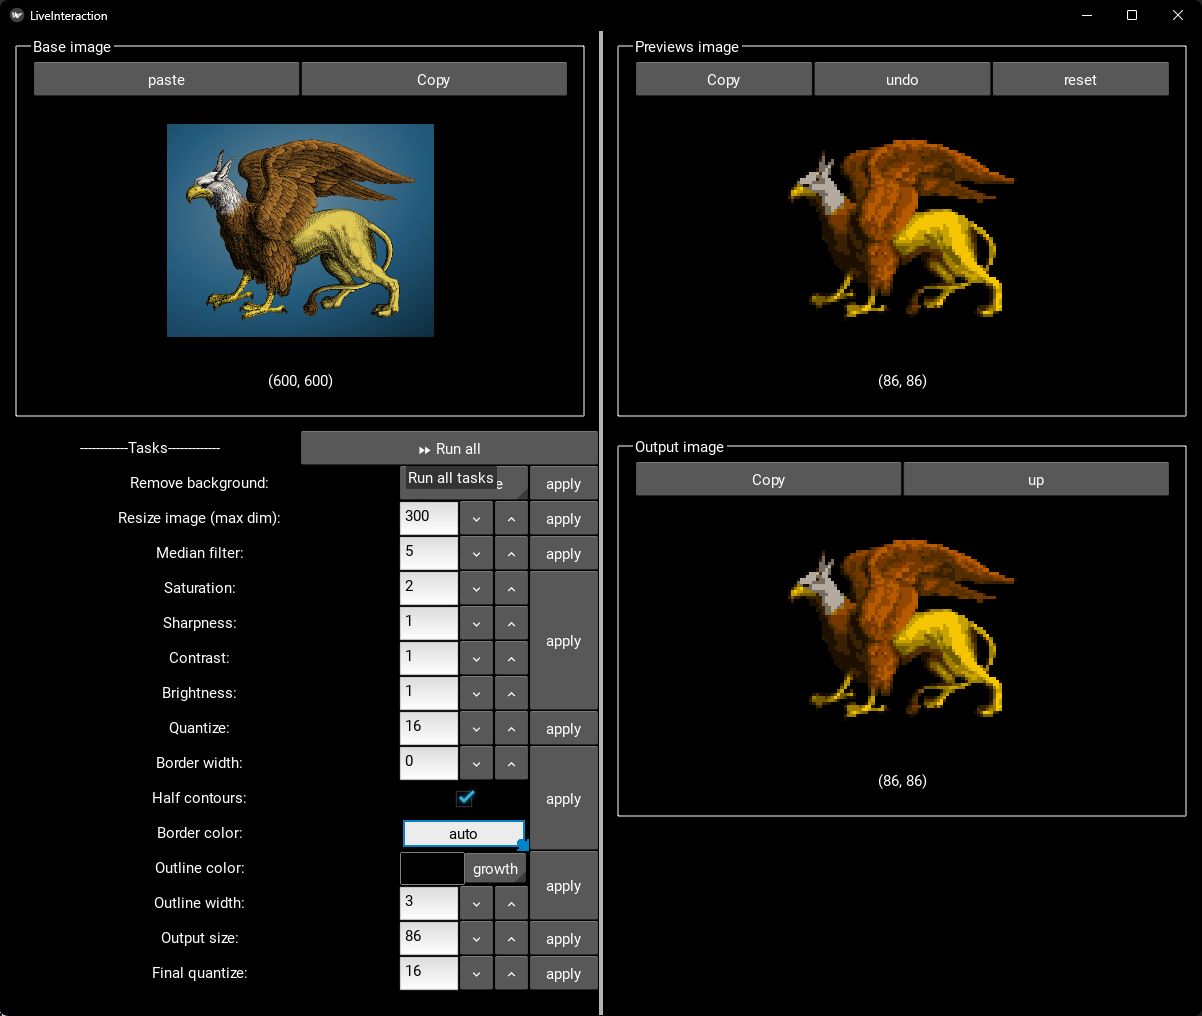This screenshot has width=1202, height=1016.
Task: Undo the last preview change
Action: [x=902, y=80]
